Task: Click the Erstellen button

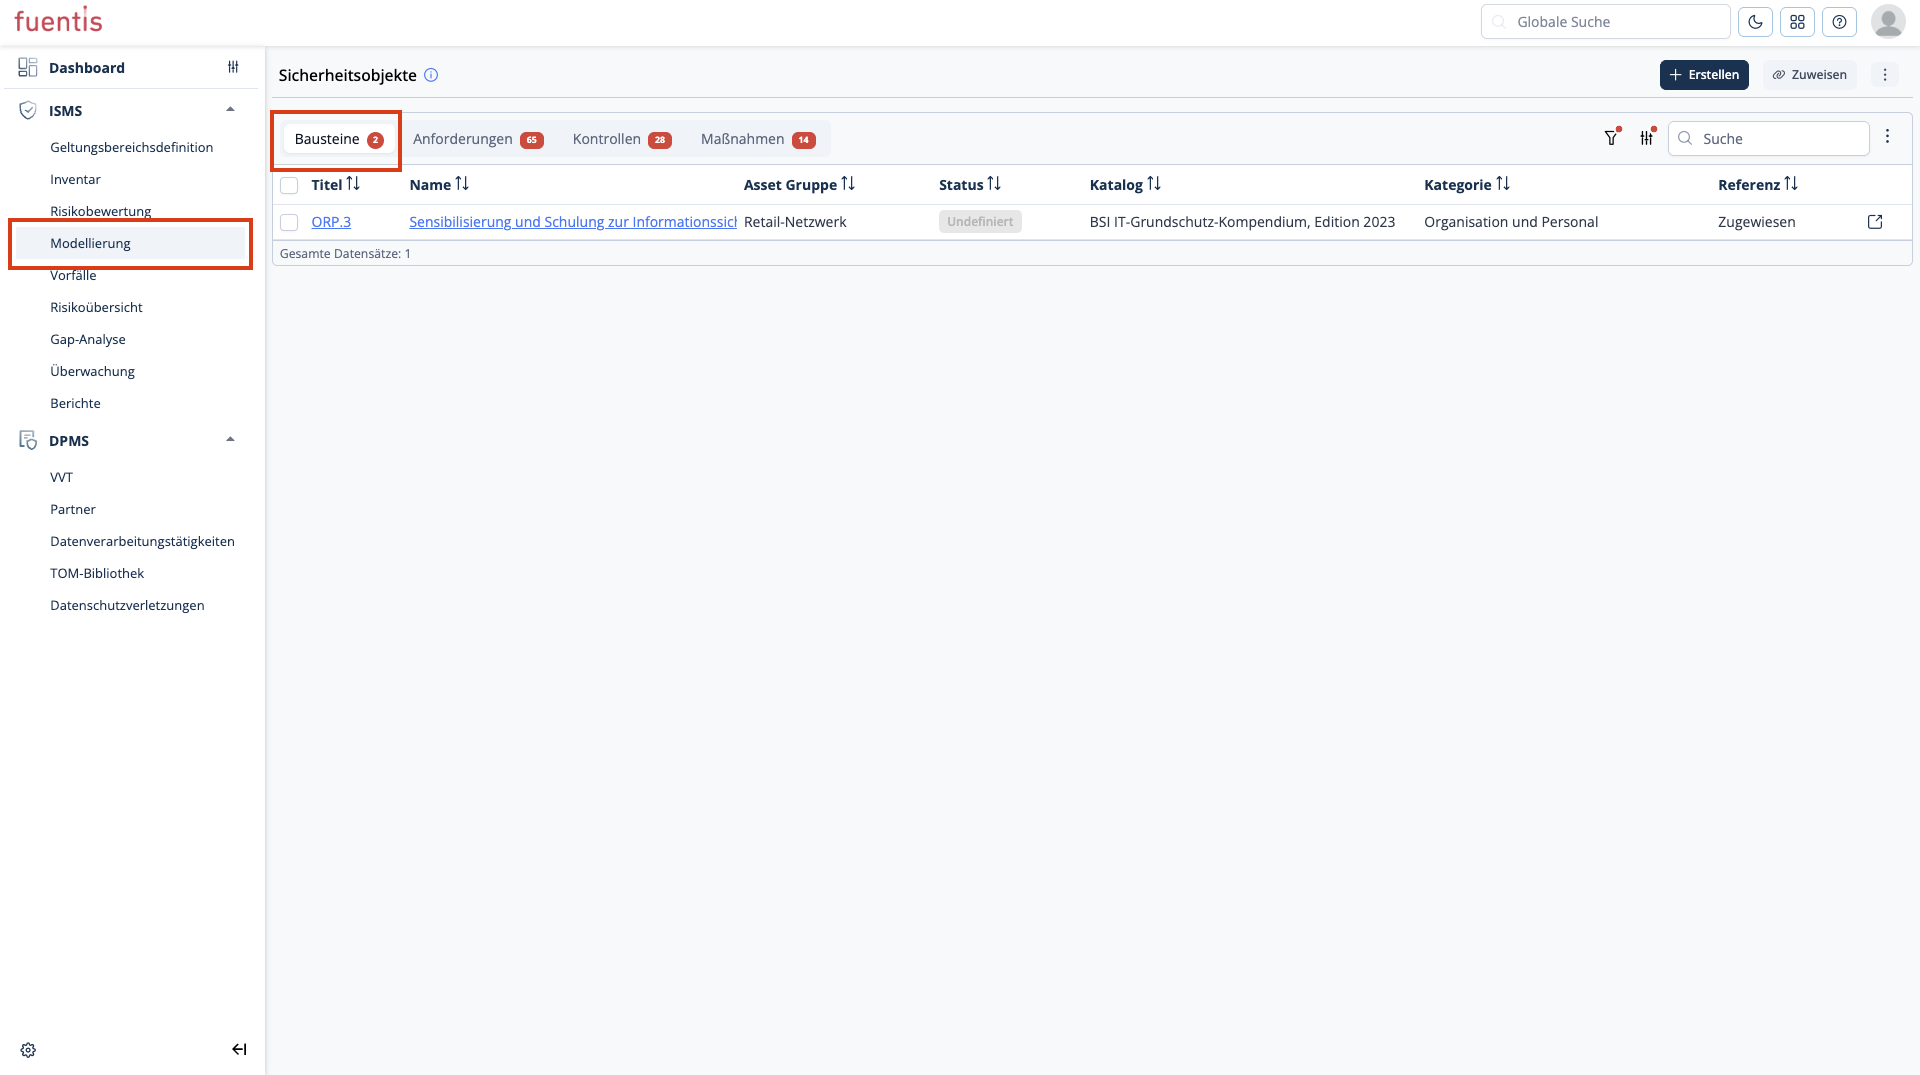Action: [x=1704, y=75]
